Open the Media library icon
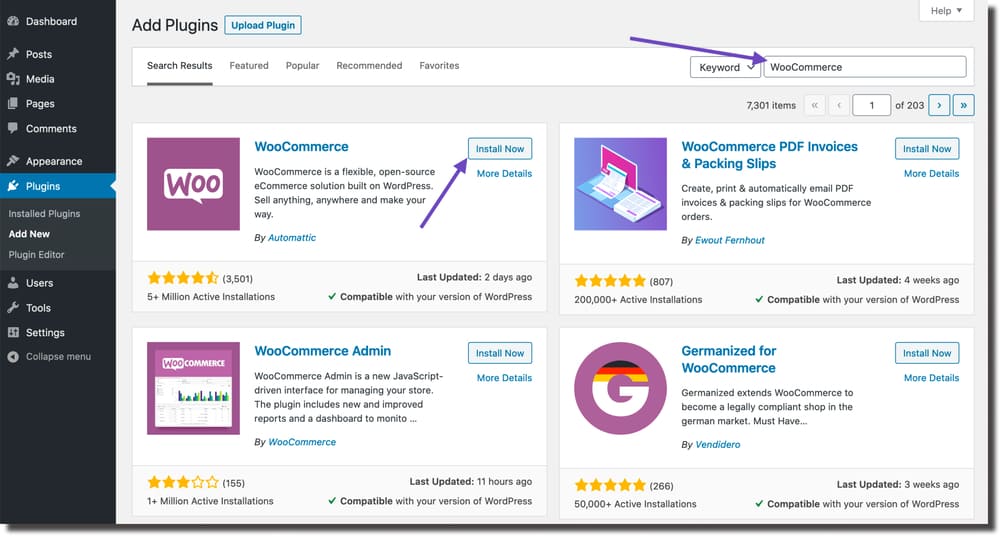 coord(13,79)
